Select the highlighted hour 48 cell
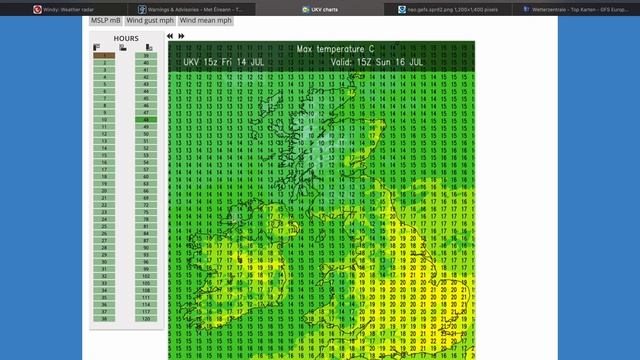Viewport: 640px width, 360px height. pyautogui.click(x=146, y=120)
